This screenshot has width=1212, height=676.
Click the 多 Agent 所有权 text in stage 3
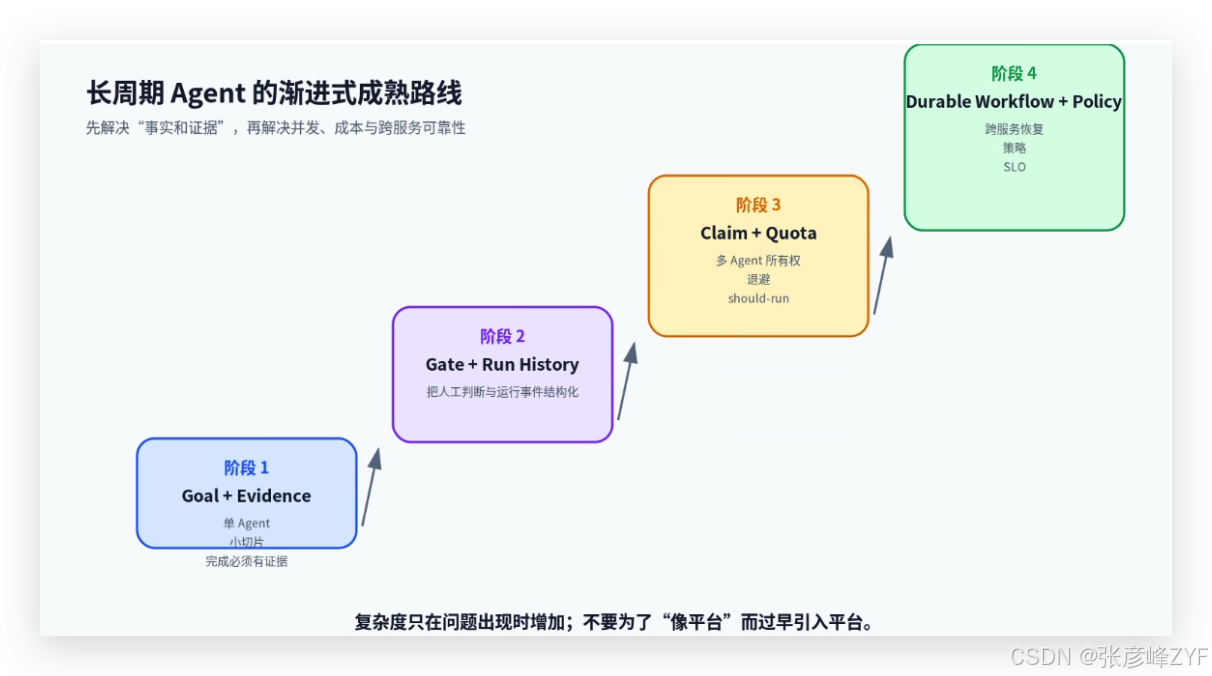pyautogui.click(x=758, y=260)
